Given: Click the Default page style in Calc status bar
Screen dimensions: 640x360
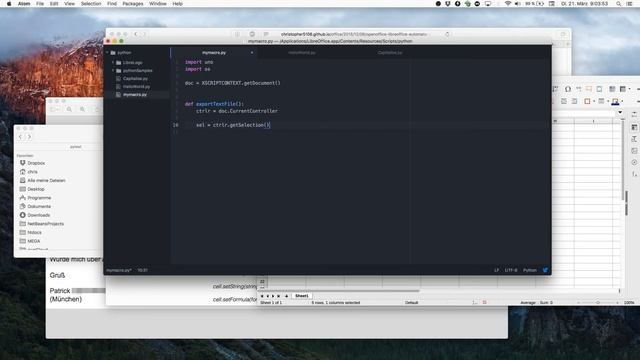Looking at the screenshot, I should click(411, 303).
